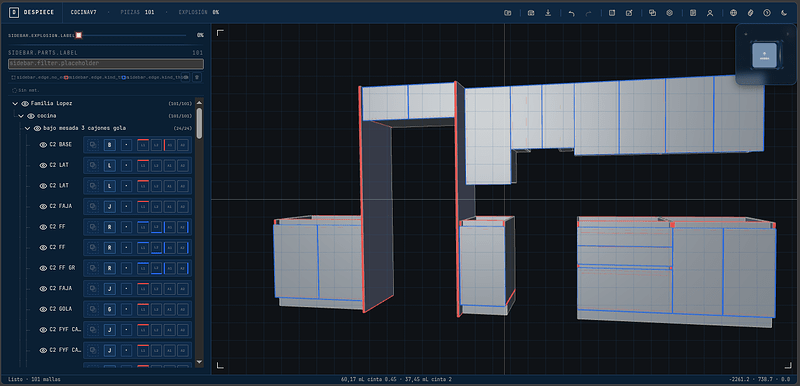Click the duplicate icon on the C2 BASE row

[93, 145]
